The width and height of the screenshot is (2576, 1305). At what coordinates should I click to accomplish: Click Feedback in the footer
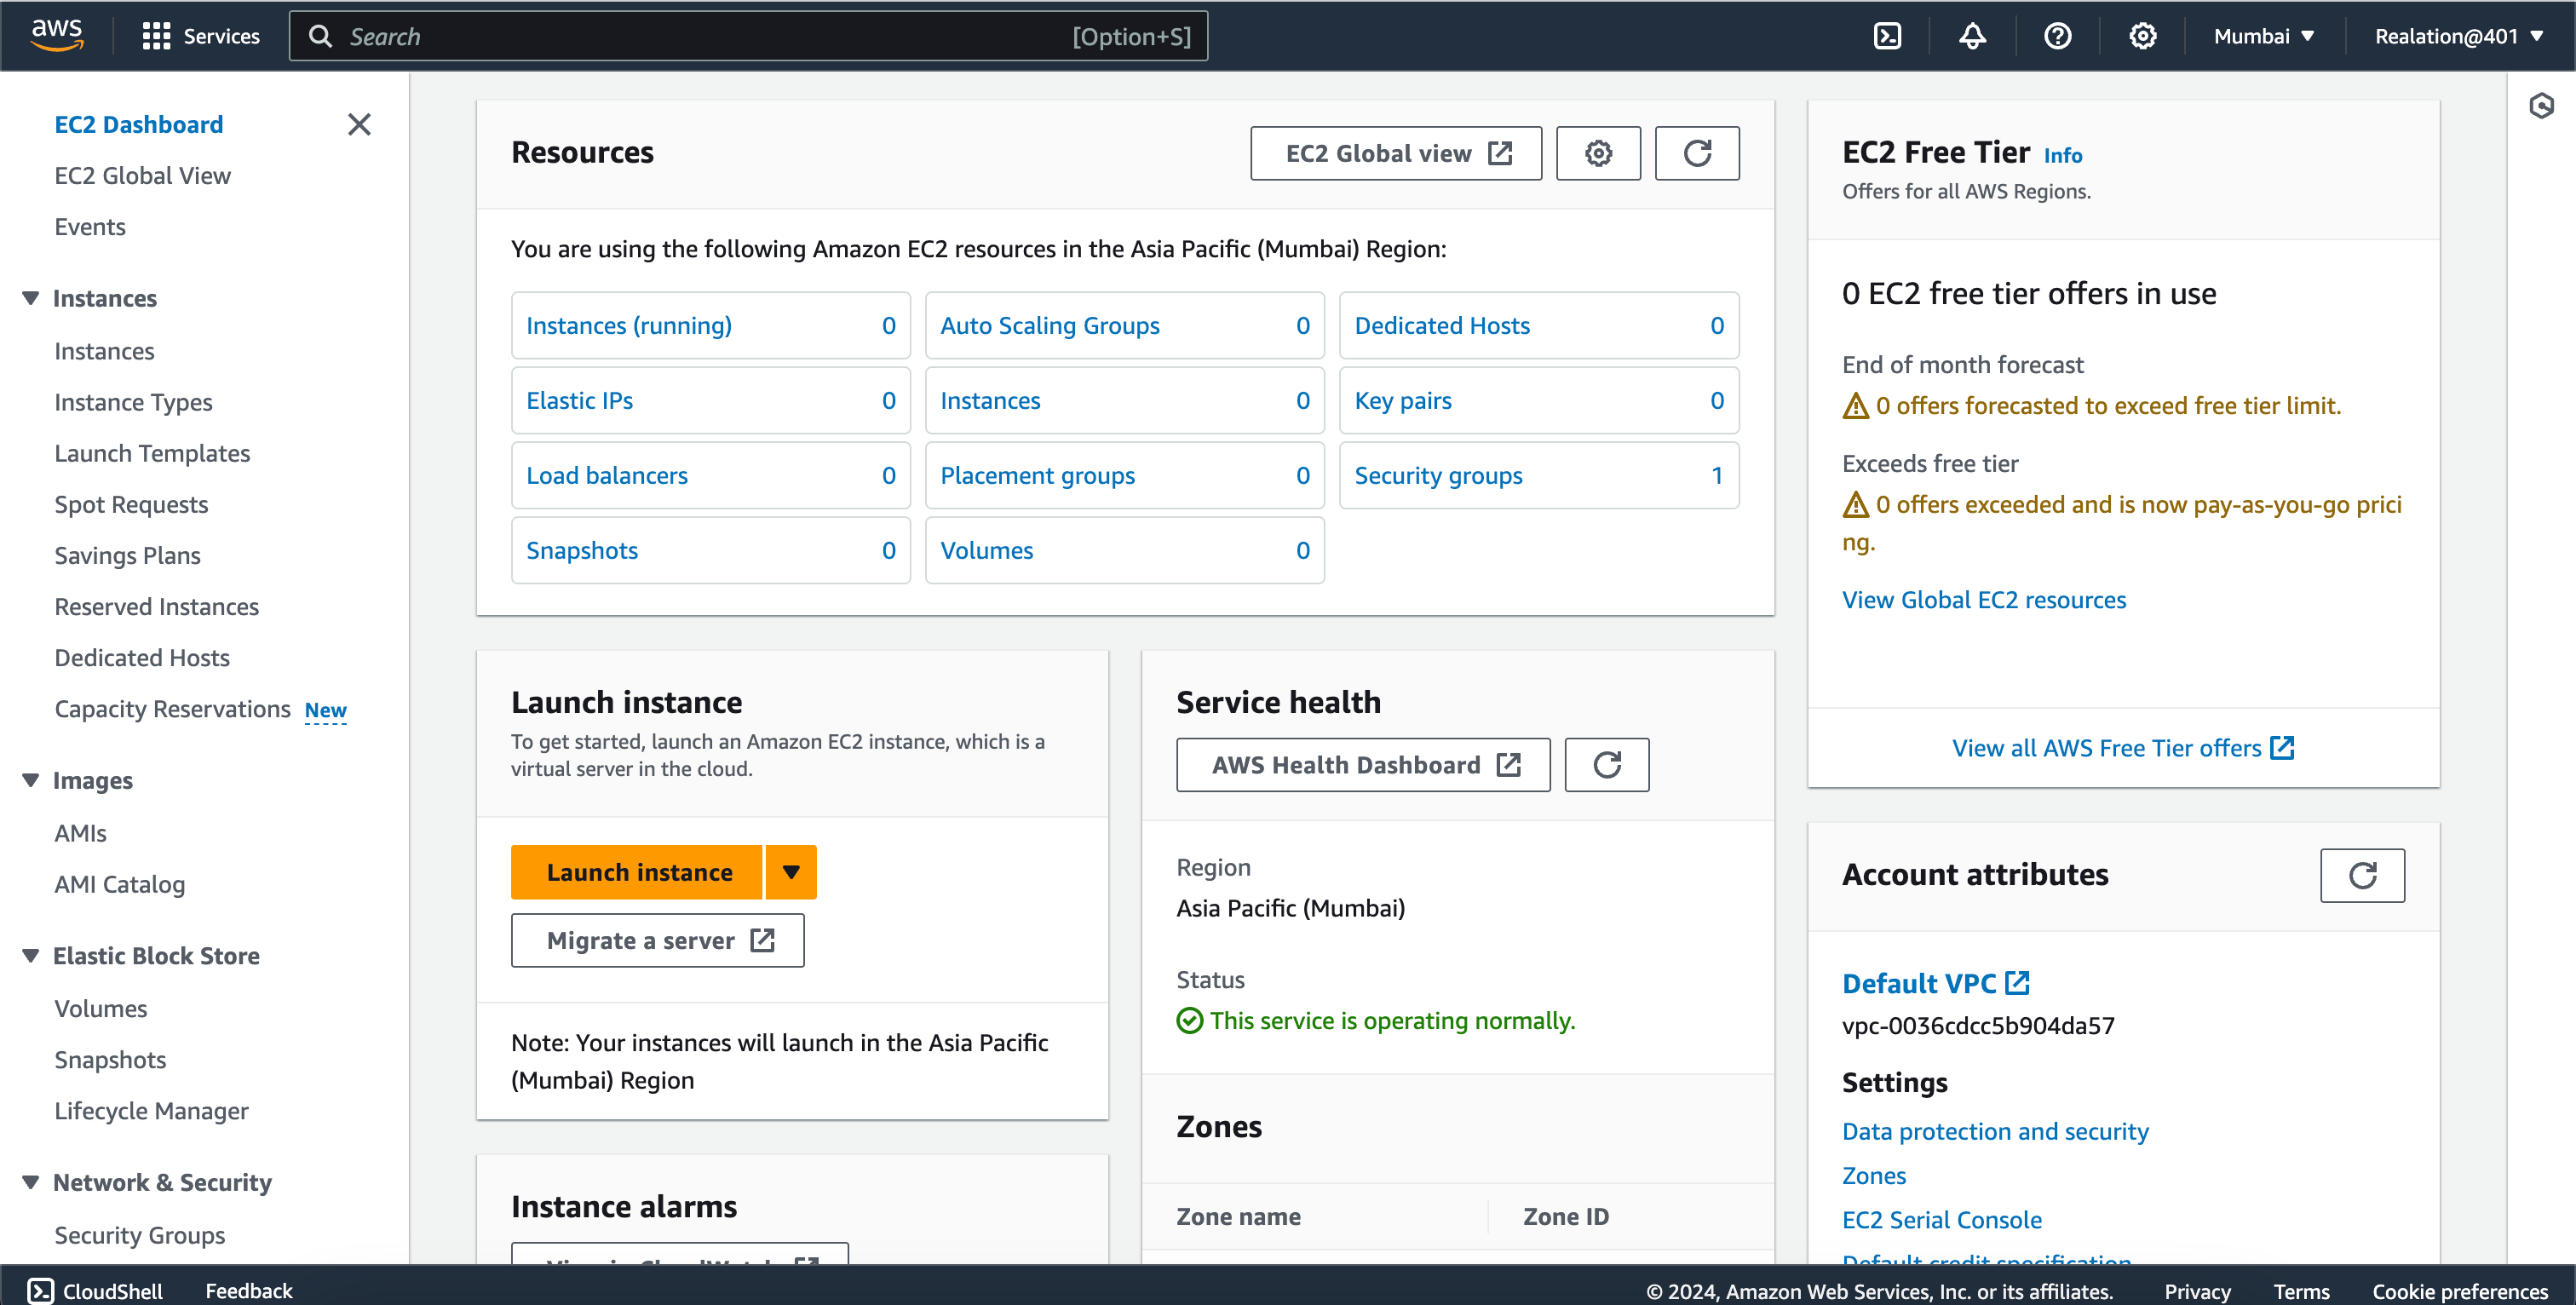249,1290
